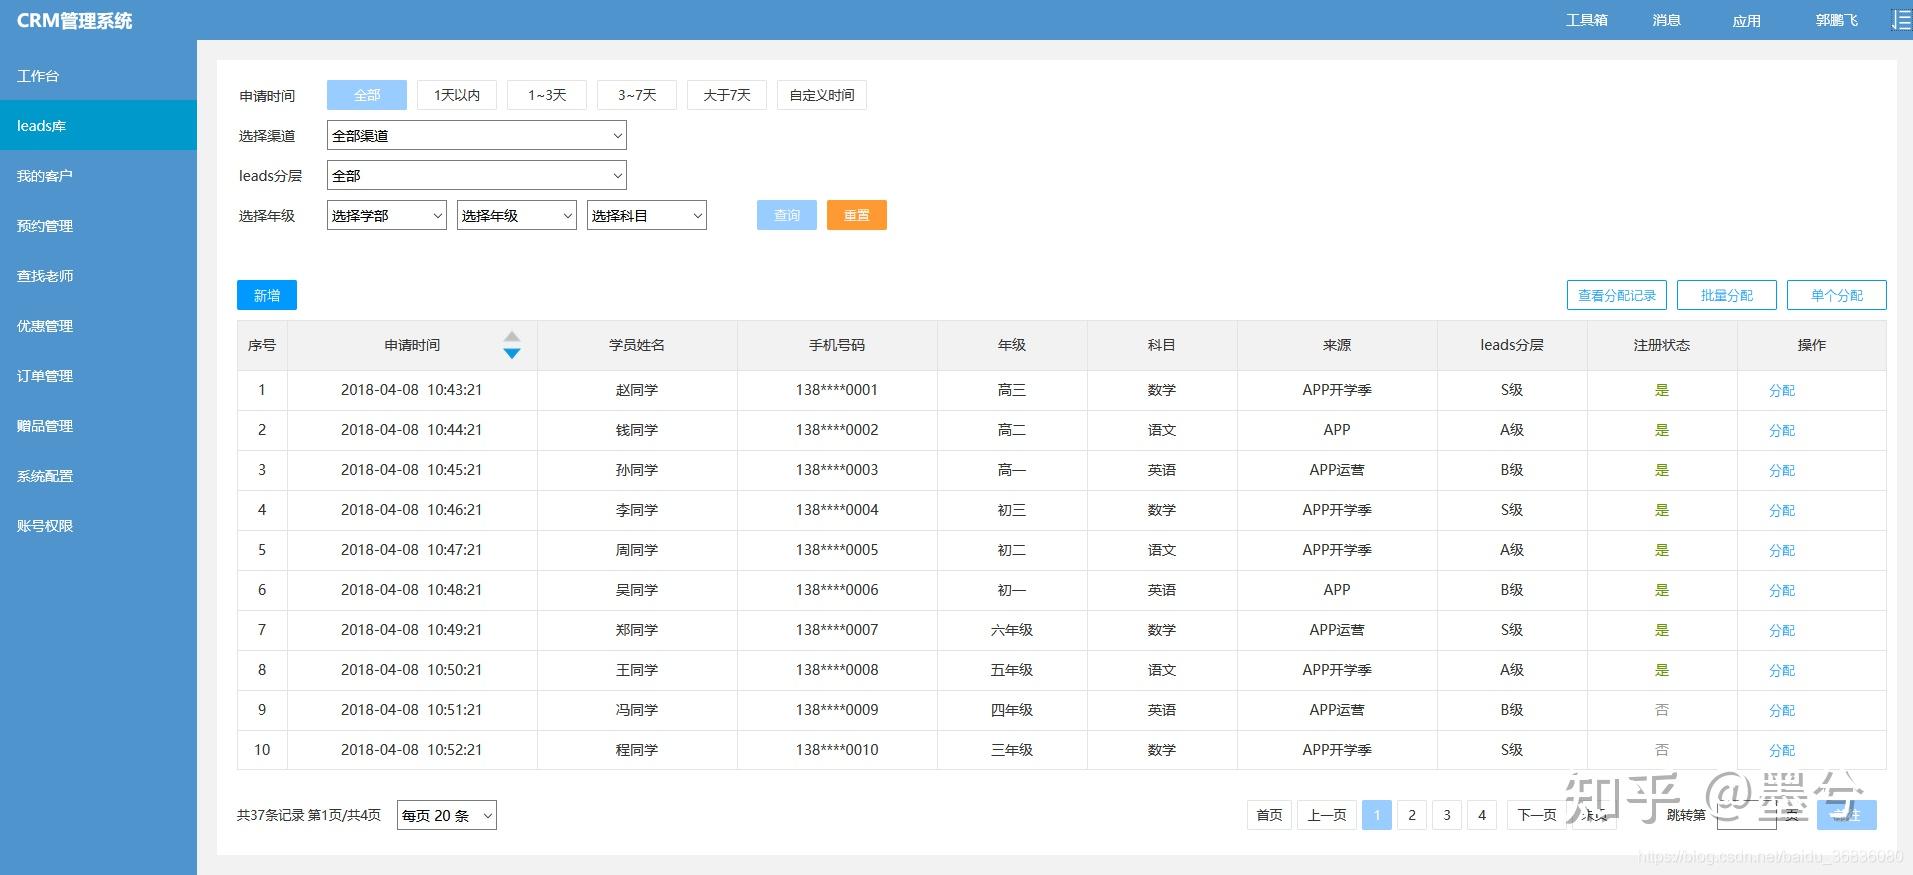The image size is (1913, 875).
Task: Open 系统配置 in sidebar
Action: [x=98, y=475]
